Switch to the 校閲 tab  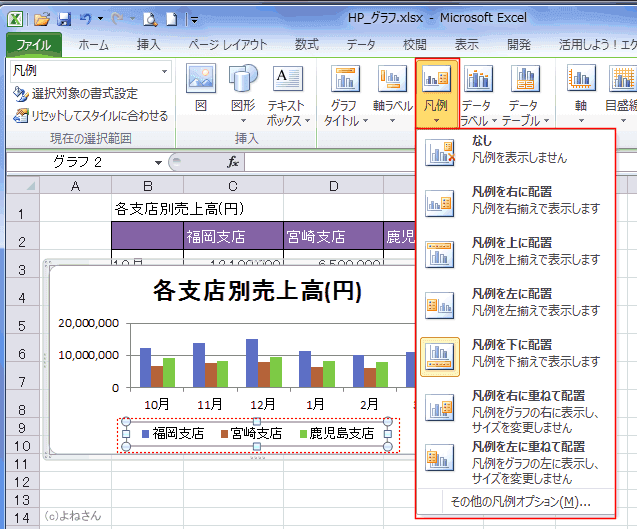(414, 44)
